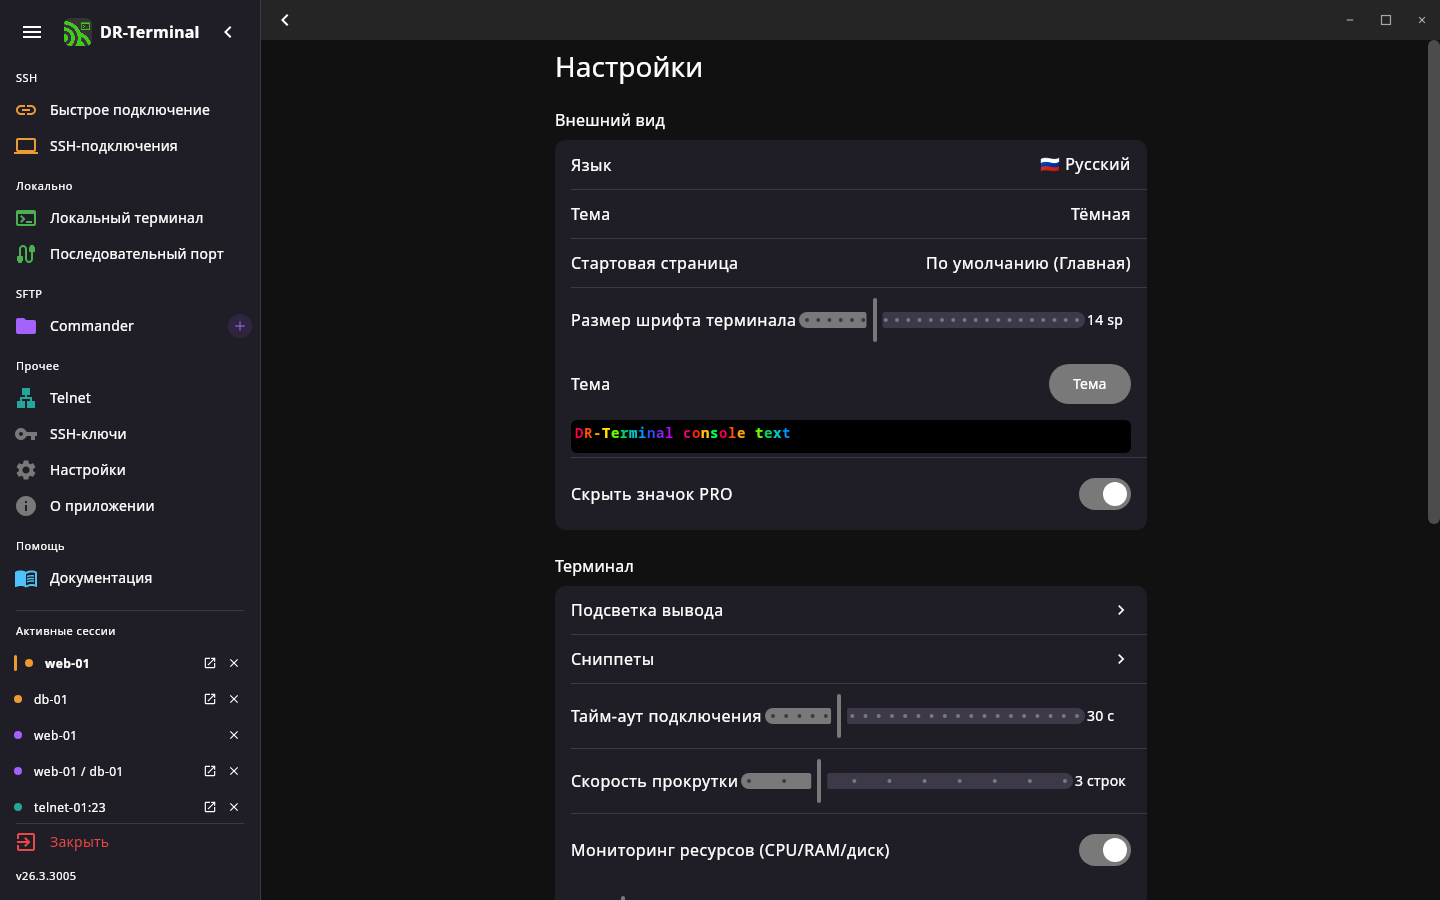Screen dimensions: 1440x900
Task: Click the DR-Terminal logo icon
Action: [x=77, y=33]
